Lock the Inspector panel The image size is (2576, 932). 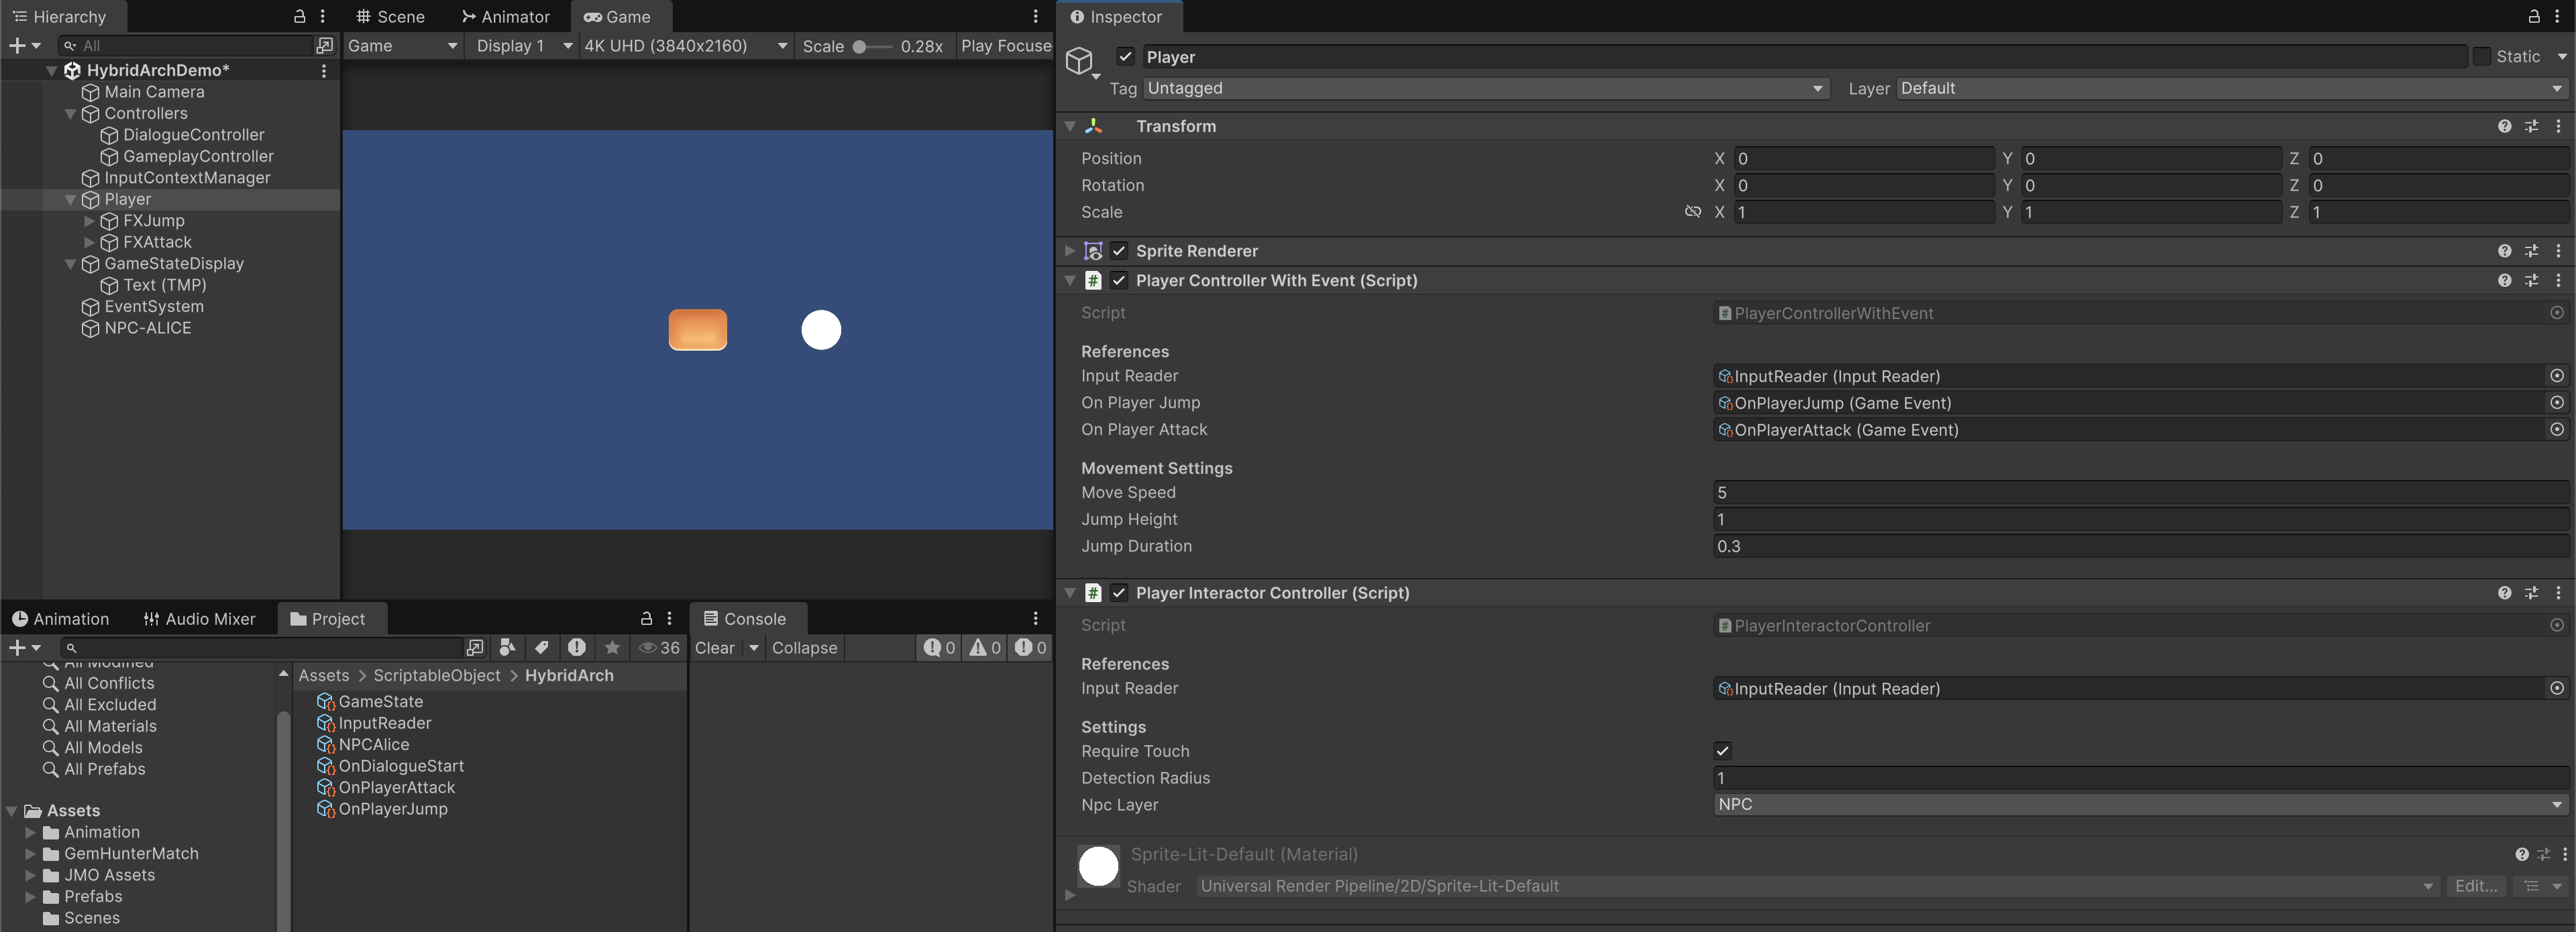tap(2534, 16)
